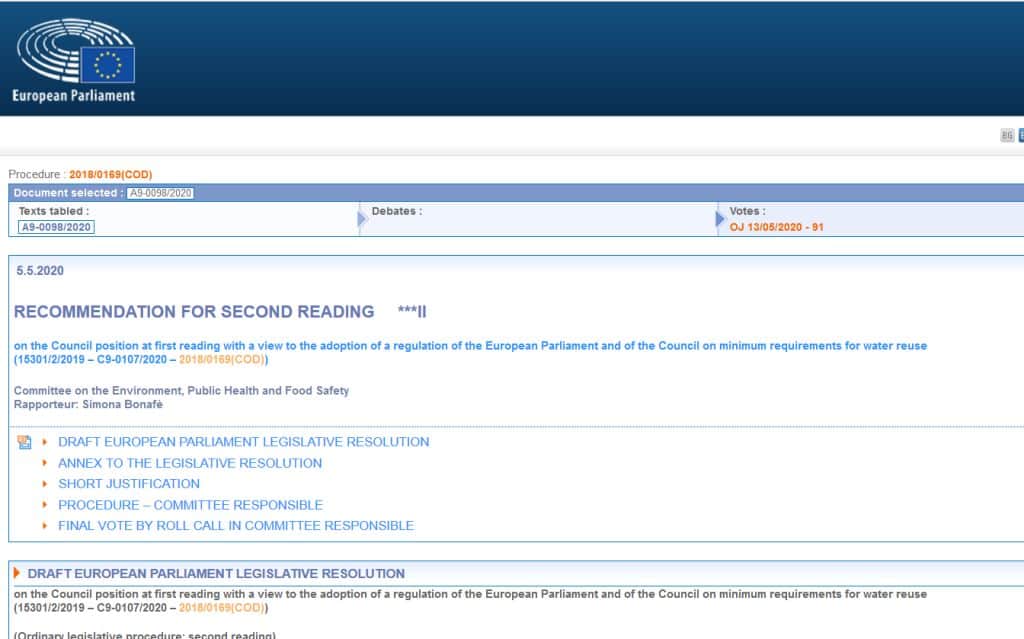Click the document icon beside the contents list
The image size is (1024, 639).
[x=25, y=442]
